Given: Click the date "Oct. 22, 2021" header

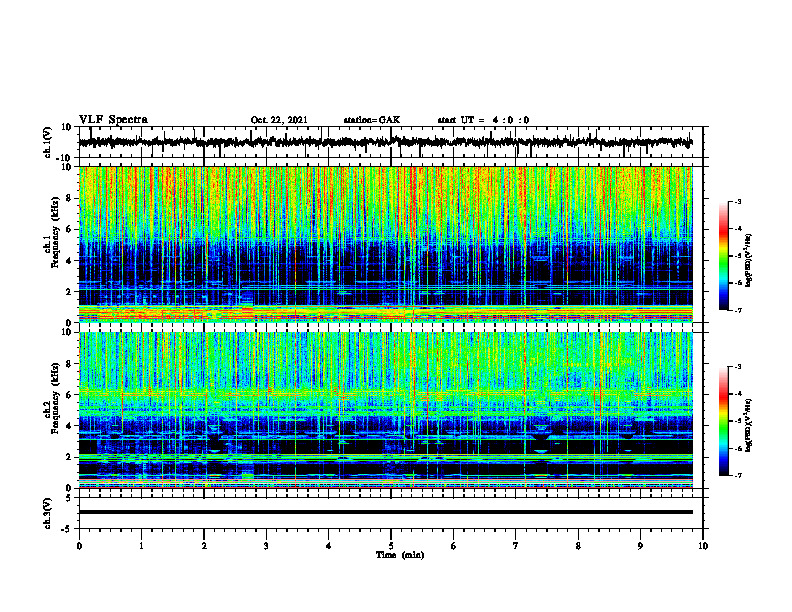Looking at the screenshot, I should tap(279, 120).
